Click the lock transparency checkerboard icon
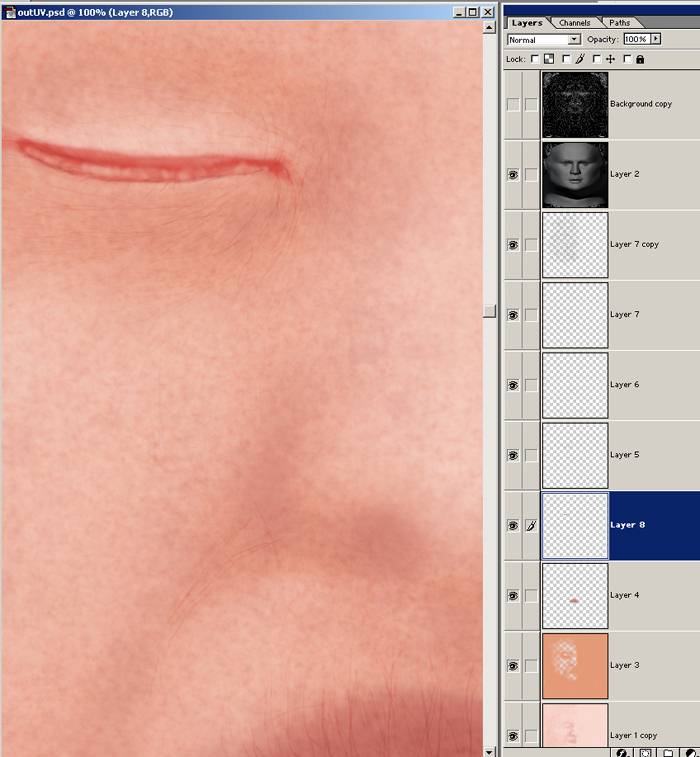Viewport: 700px width, 757px height. tap(549, 59)
